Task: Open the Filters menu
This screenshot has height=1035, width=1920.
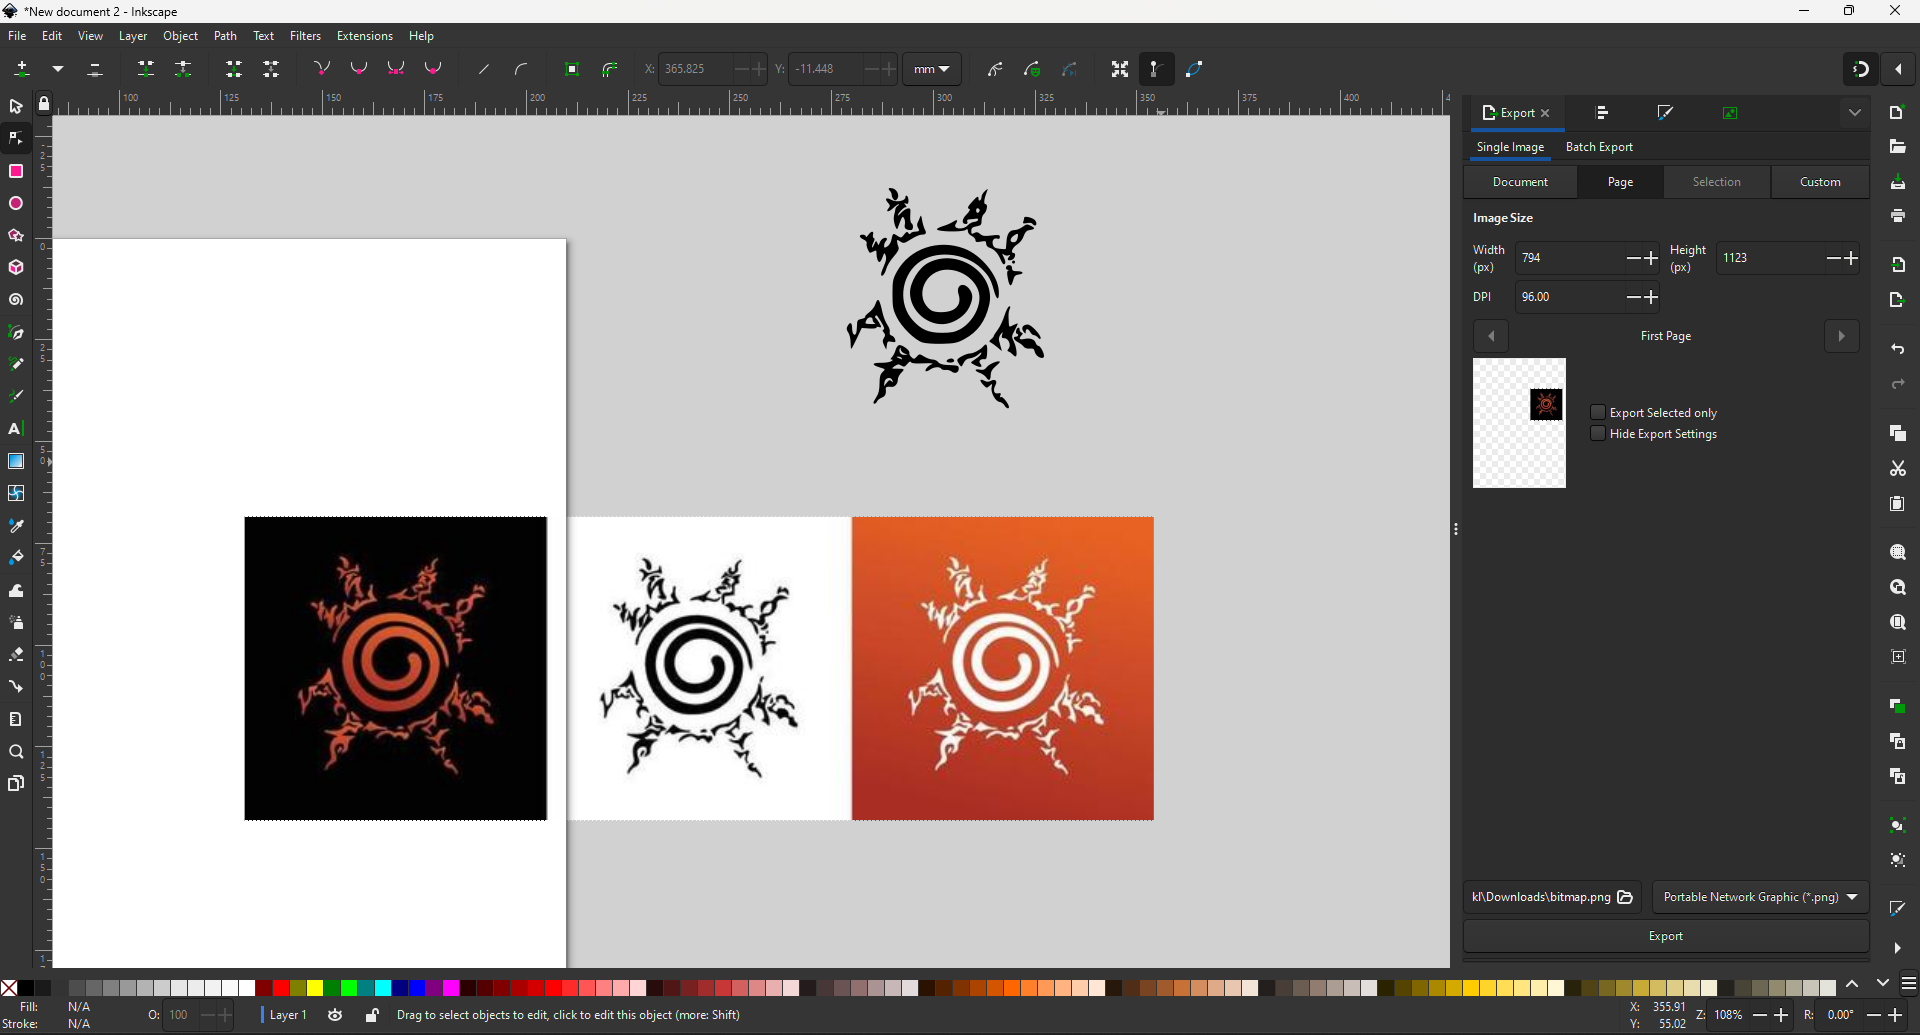Action: (305, 36)
